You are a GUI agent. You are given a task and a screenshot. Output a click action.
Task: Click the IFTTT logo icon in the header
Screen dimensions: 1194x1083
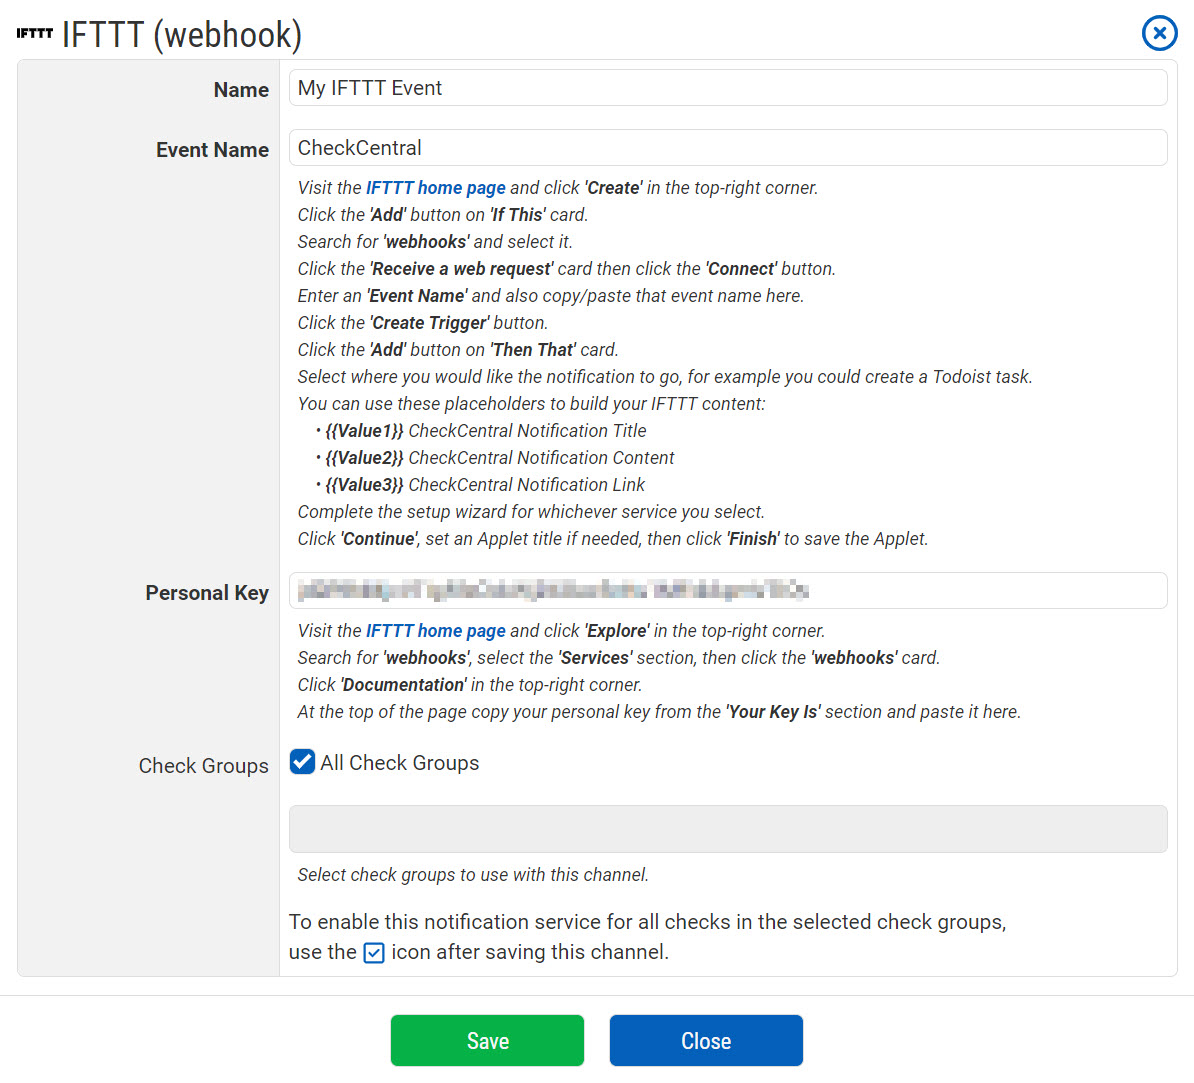click(x=34, y=34)
